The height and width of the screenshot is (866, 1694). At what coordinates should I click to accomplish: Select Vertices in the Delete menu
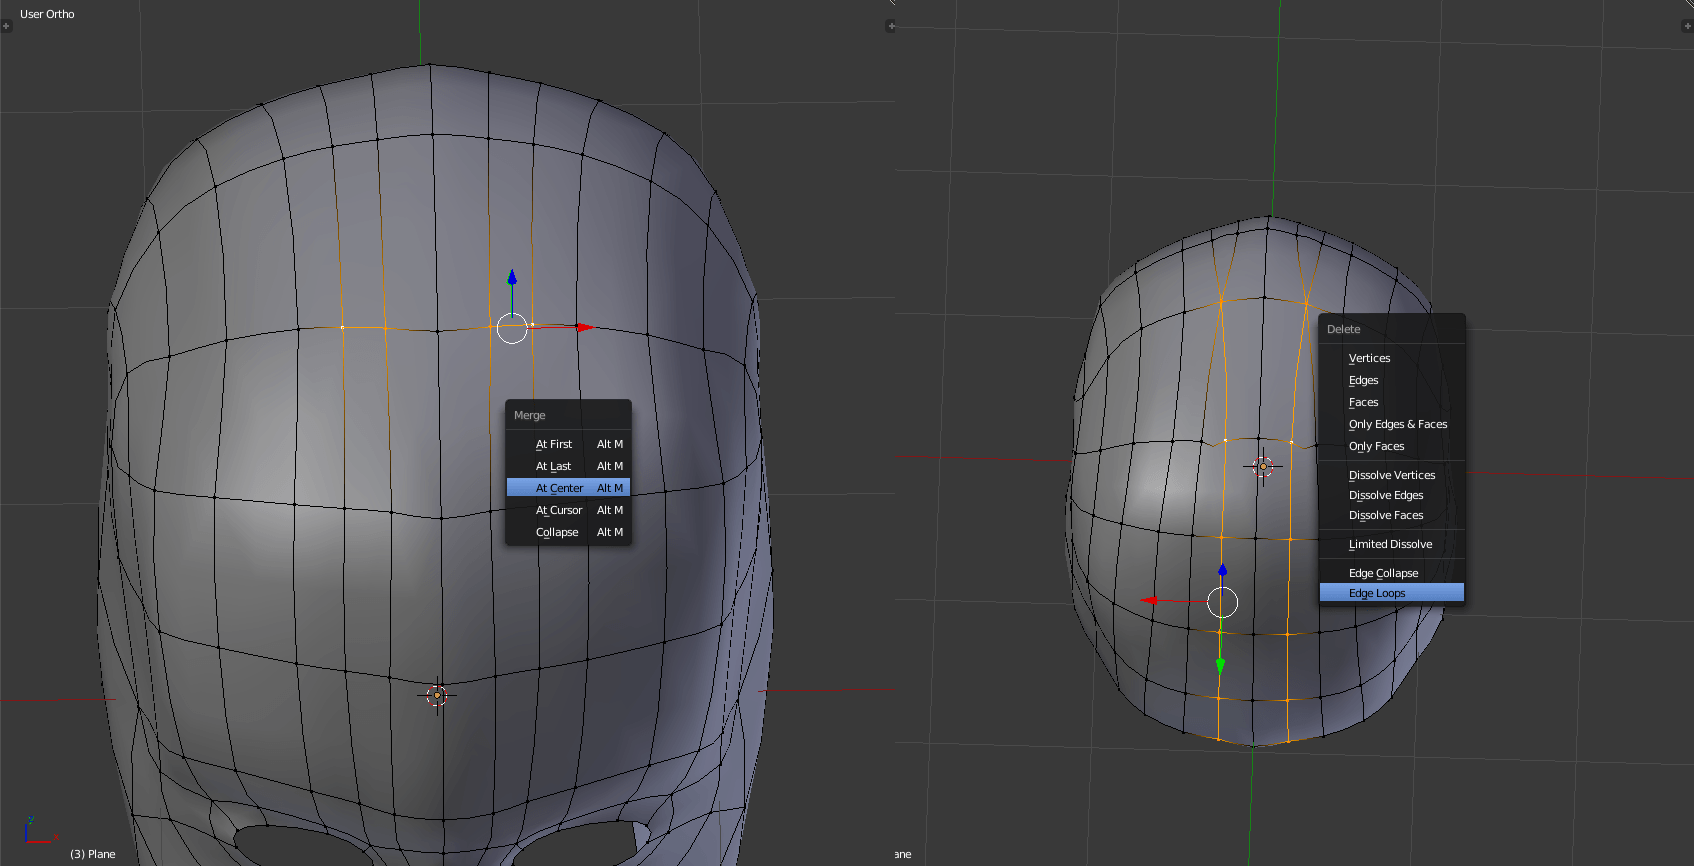point(1369,358)
